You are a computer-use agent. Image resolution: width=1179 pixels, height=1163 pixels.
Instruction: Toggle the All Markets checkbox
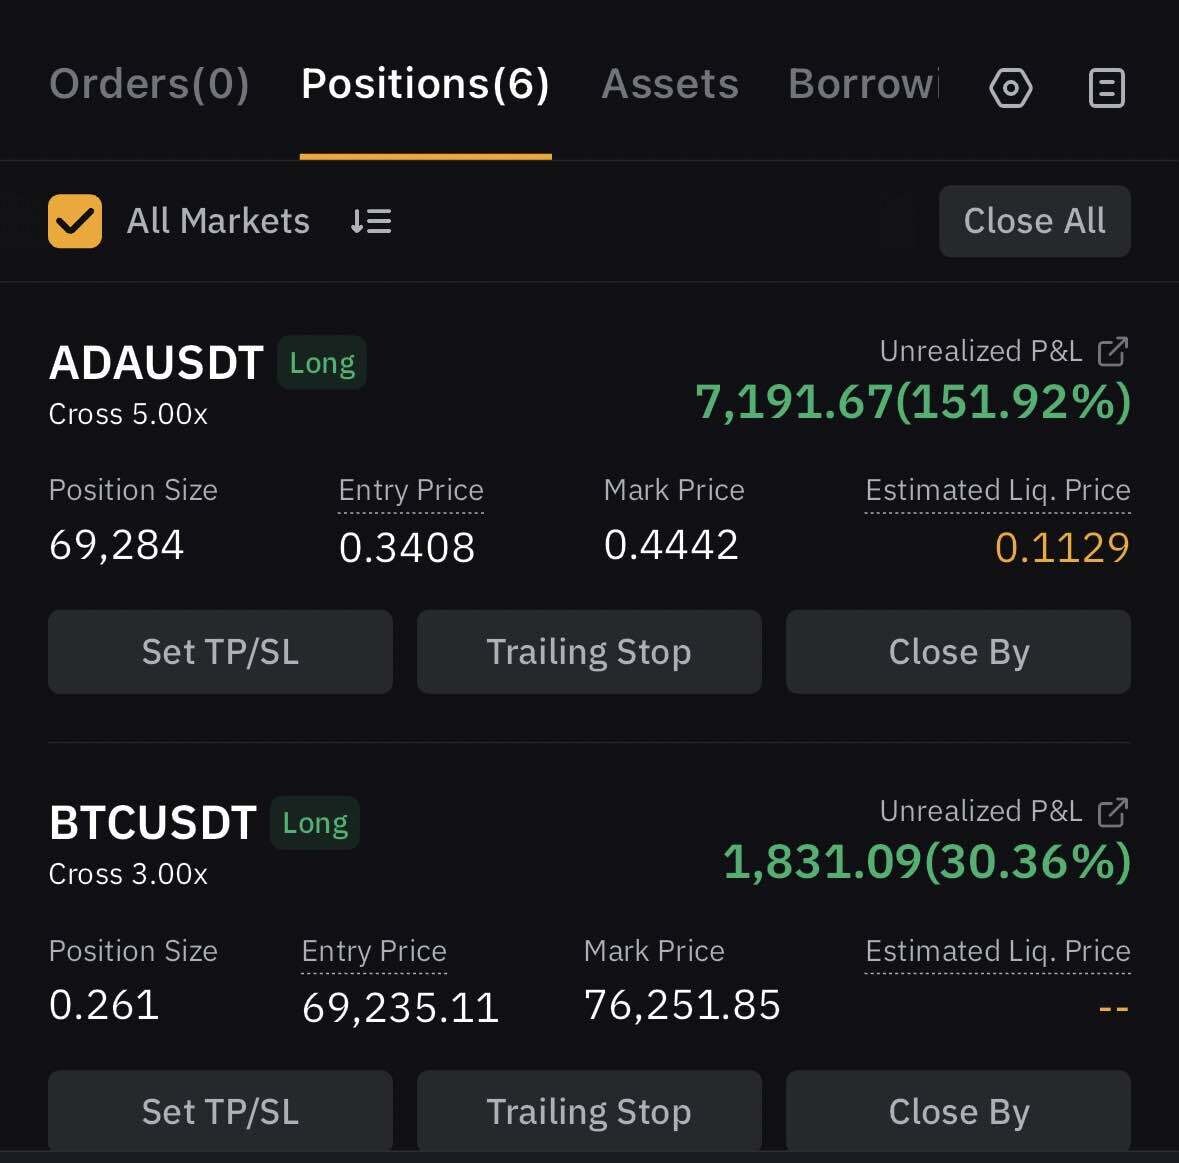[75, 221]
